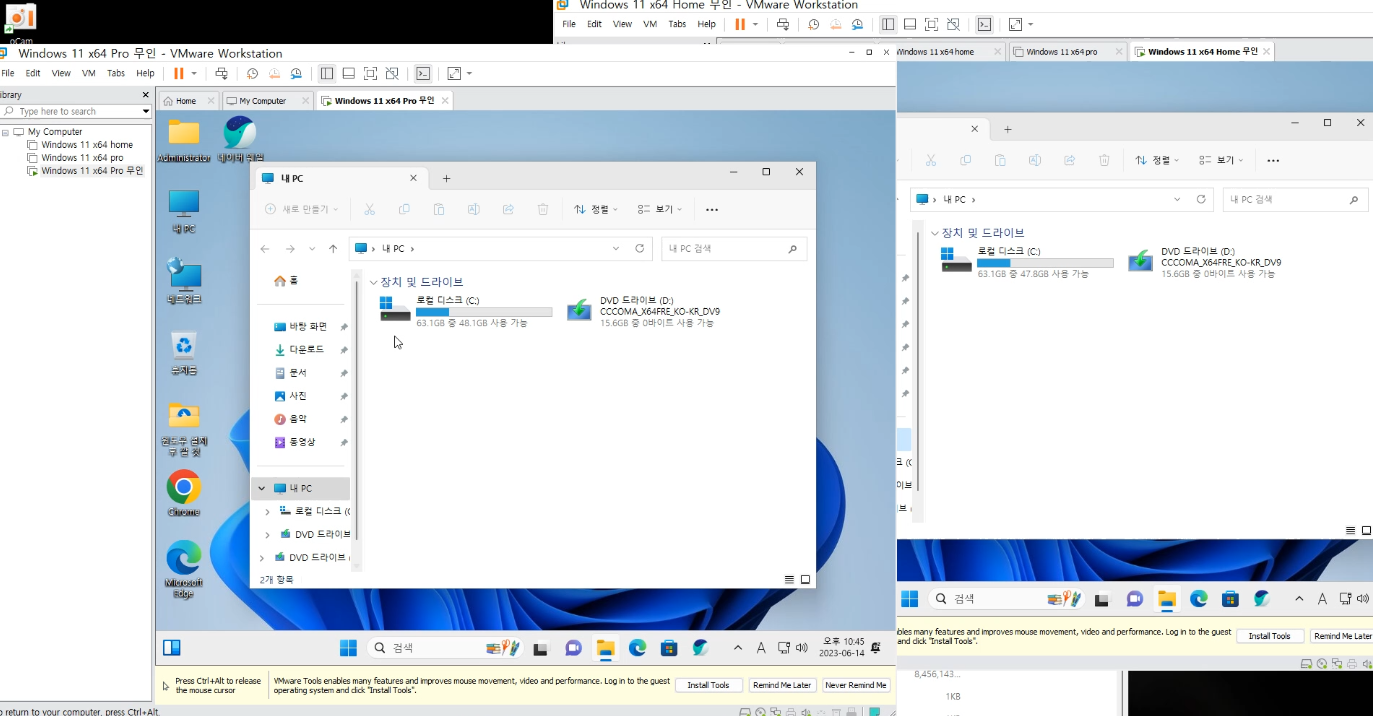Click Install Tools in Pro 무인 VMware window
1373x716 pixels.
point(708,685)
